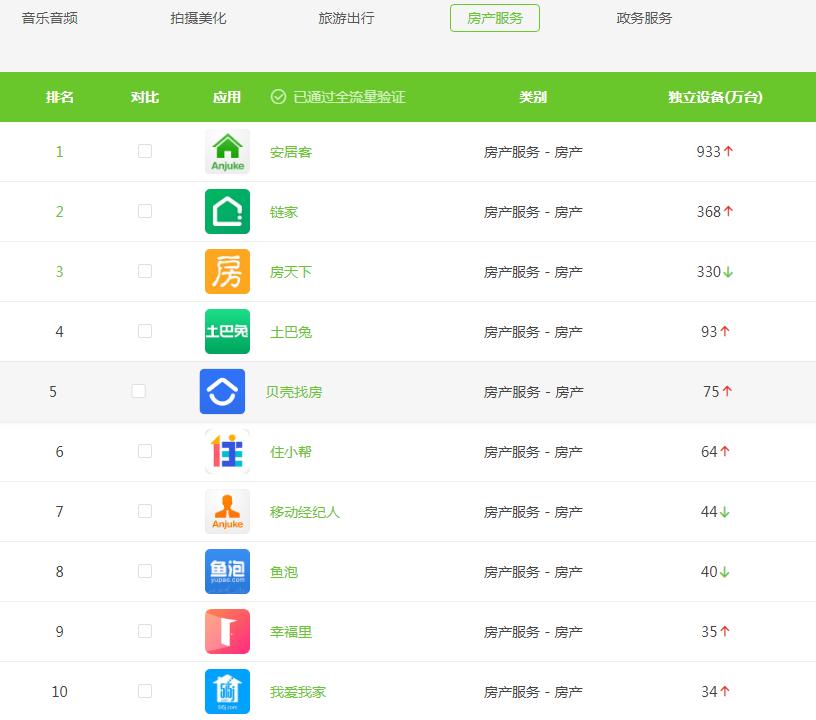Open the 土巴兔 app icon
This screenshot has width=816, height=720.
point(227,331)
